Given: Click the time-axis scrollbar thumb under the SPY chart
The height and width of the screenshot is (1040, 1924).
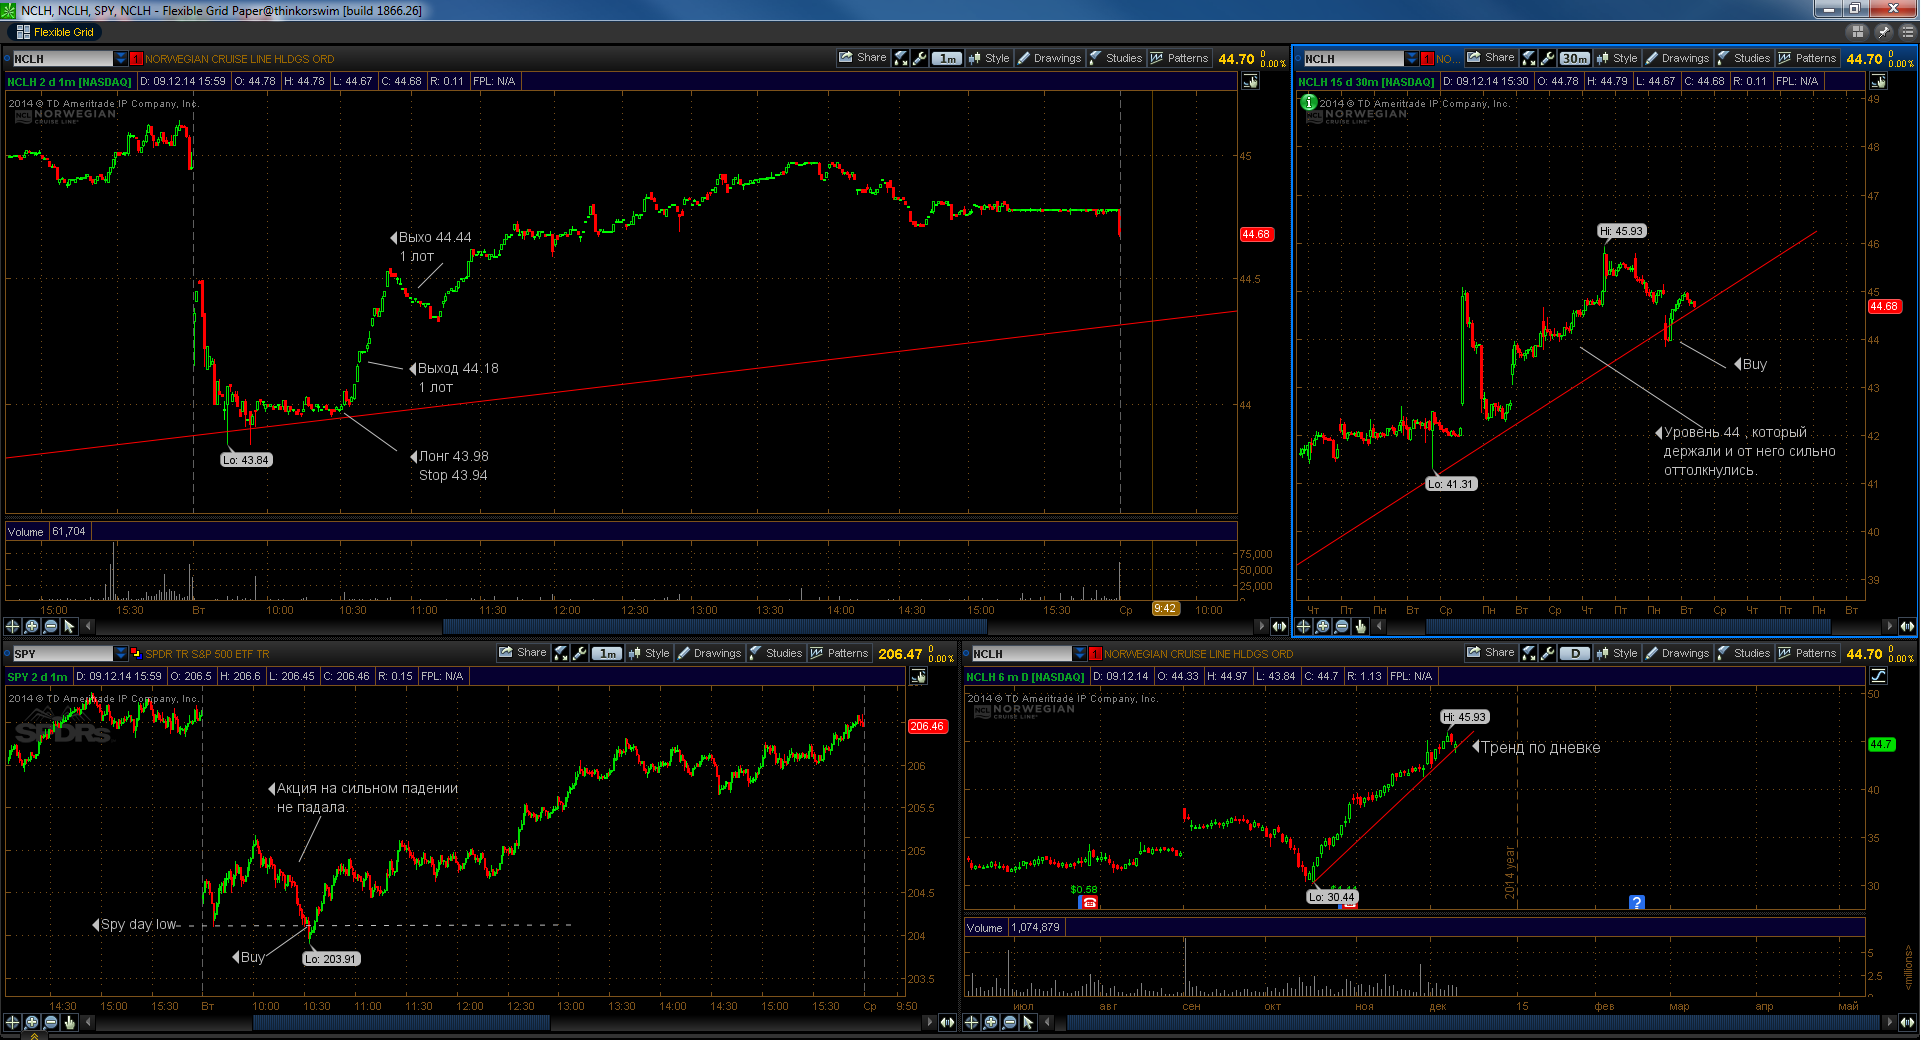Looking at the screenshot, I should click(x=401, y=1022).
